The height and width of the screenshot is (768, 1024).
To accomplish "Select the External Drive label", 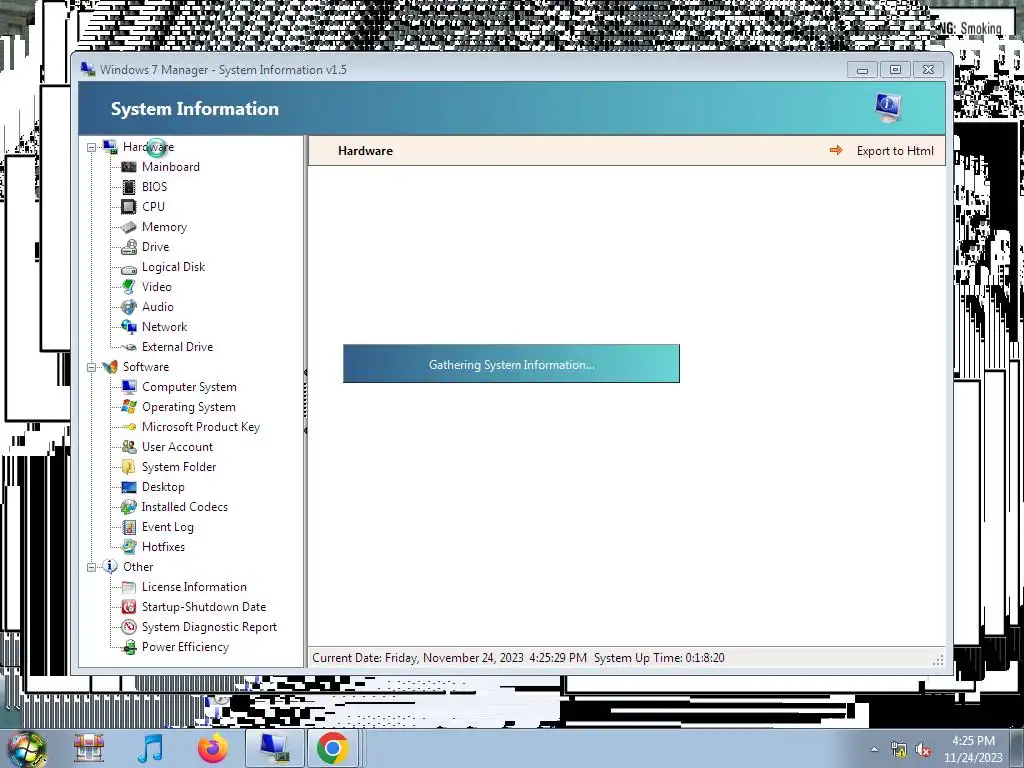I will (x=177, y=347).
